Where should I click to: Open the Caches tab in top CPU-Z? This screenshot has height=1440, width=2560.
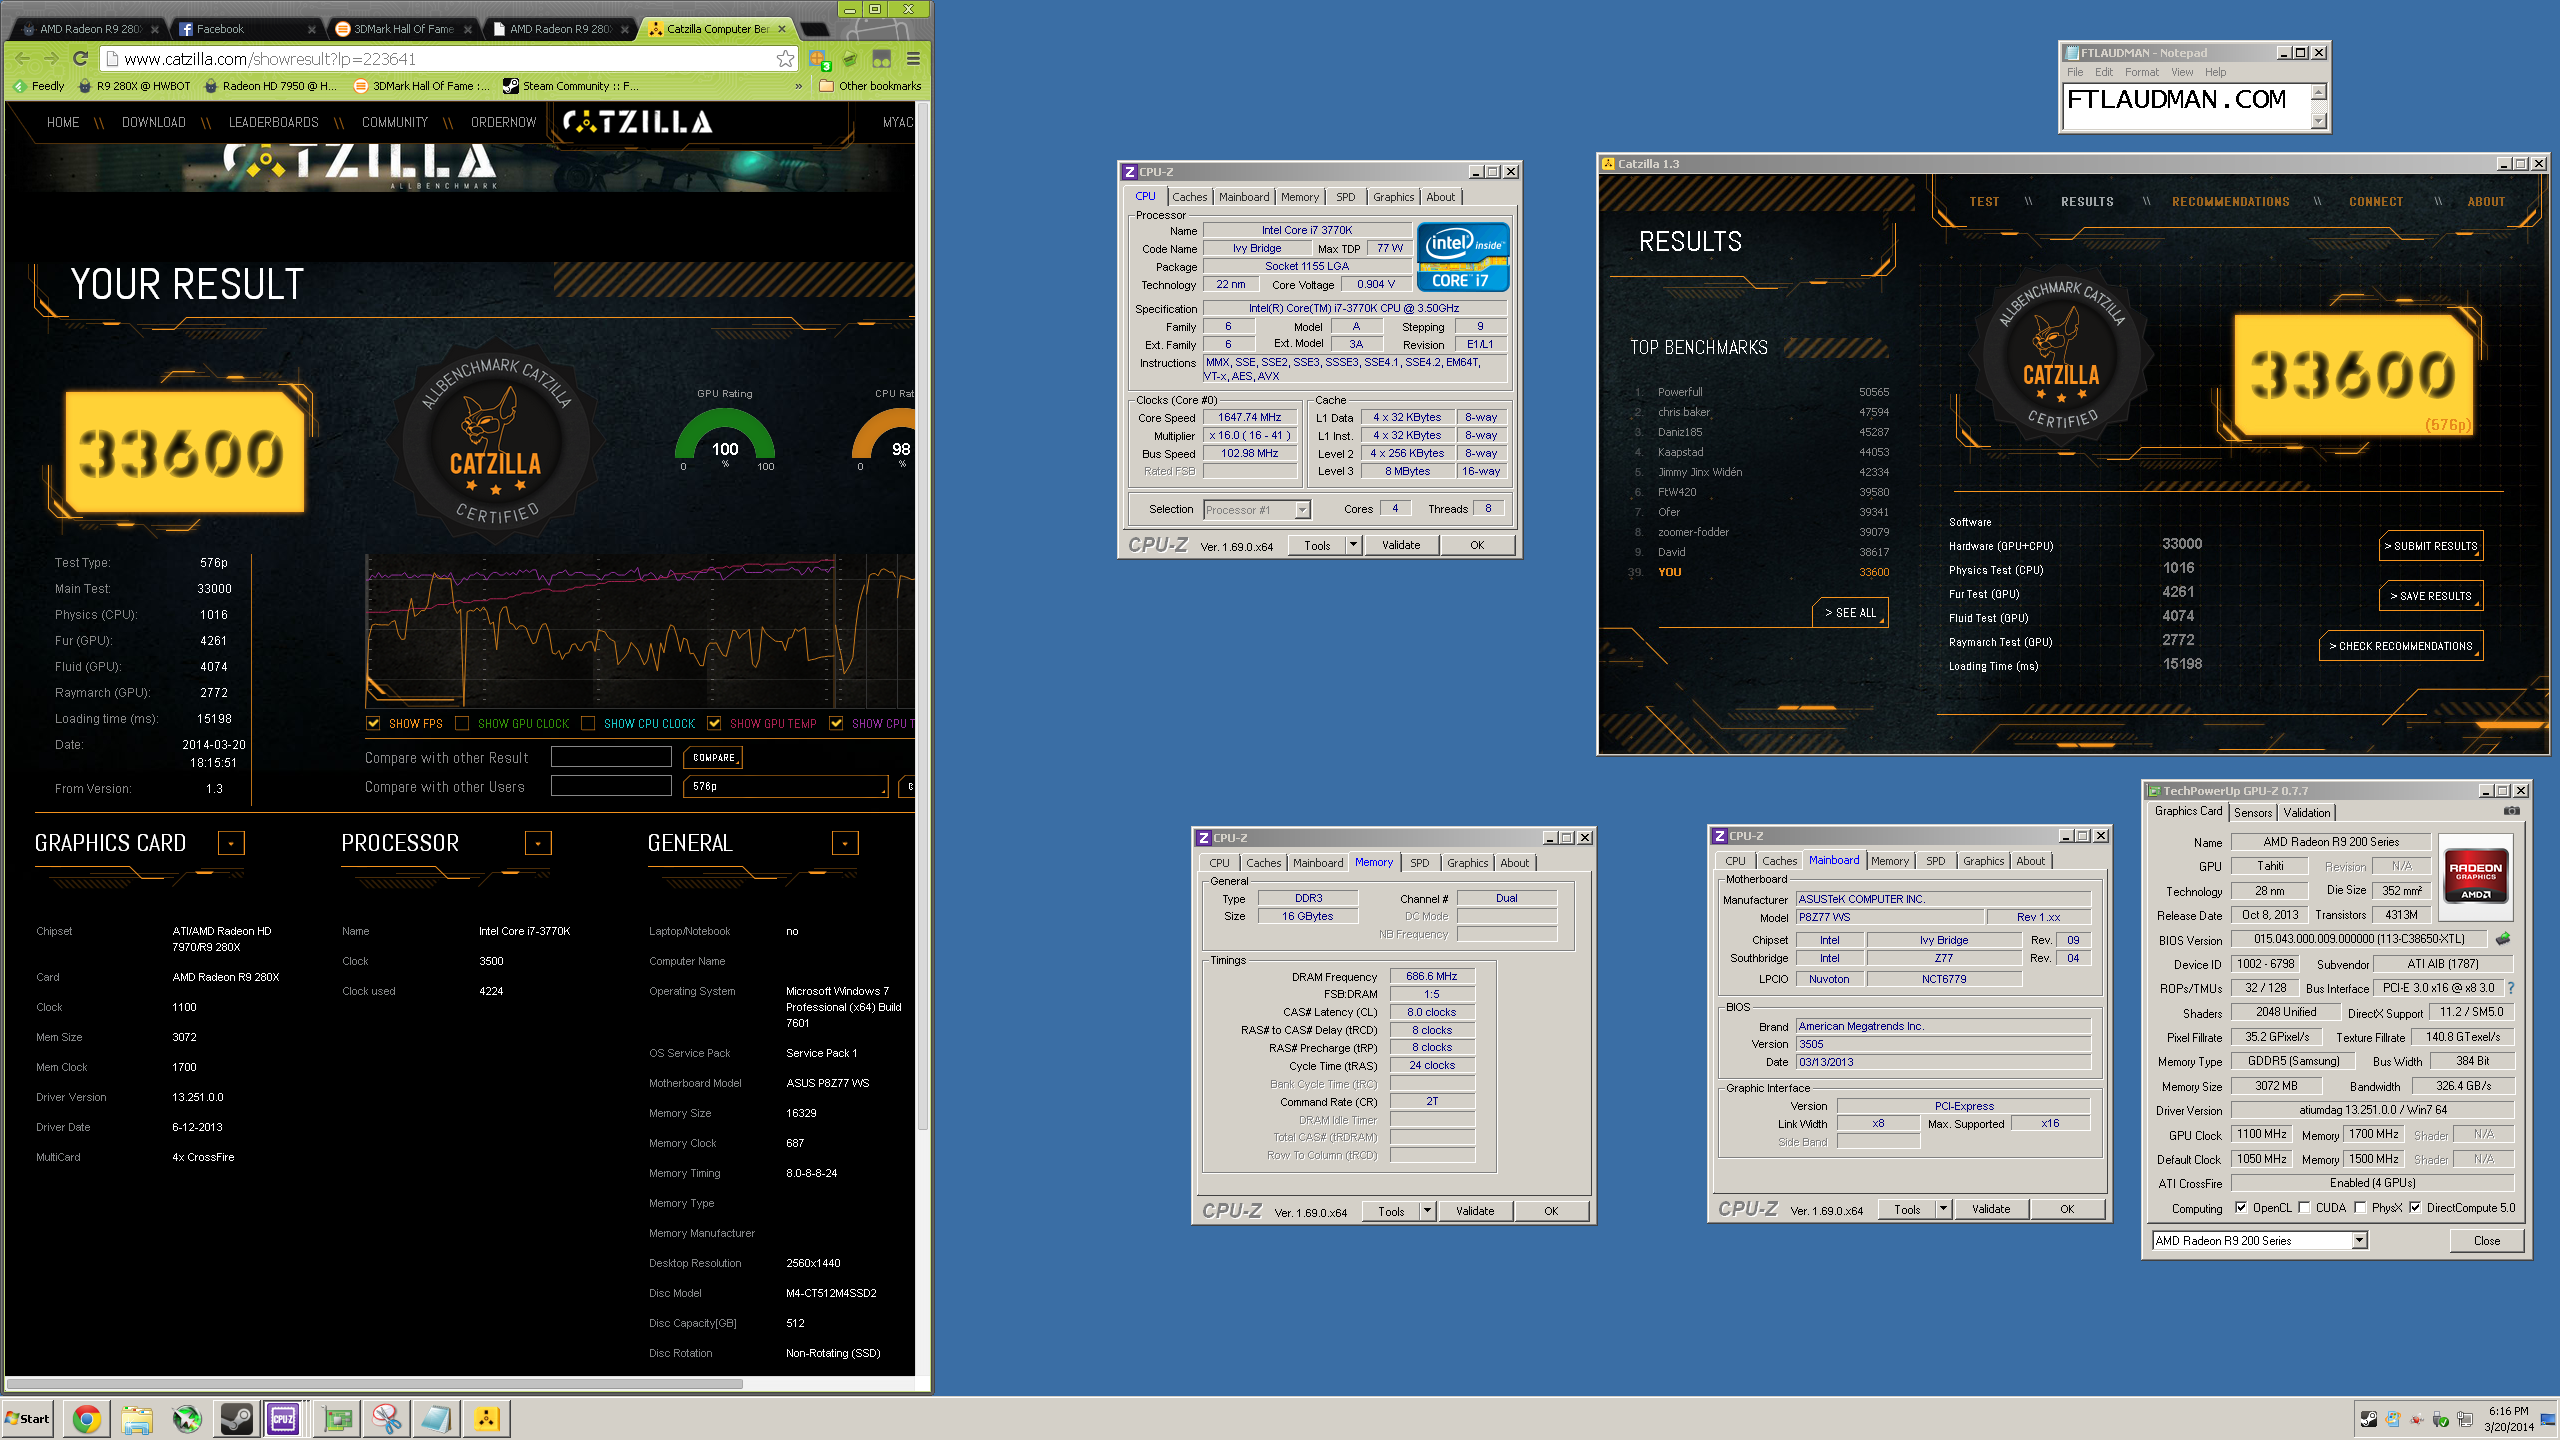point(1190,197)
